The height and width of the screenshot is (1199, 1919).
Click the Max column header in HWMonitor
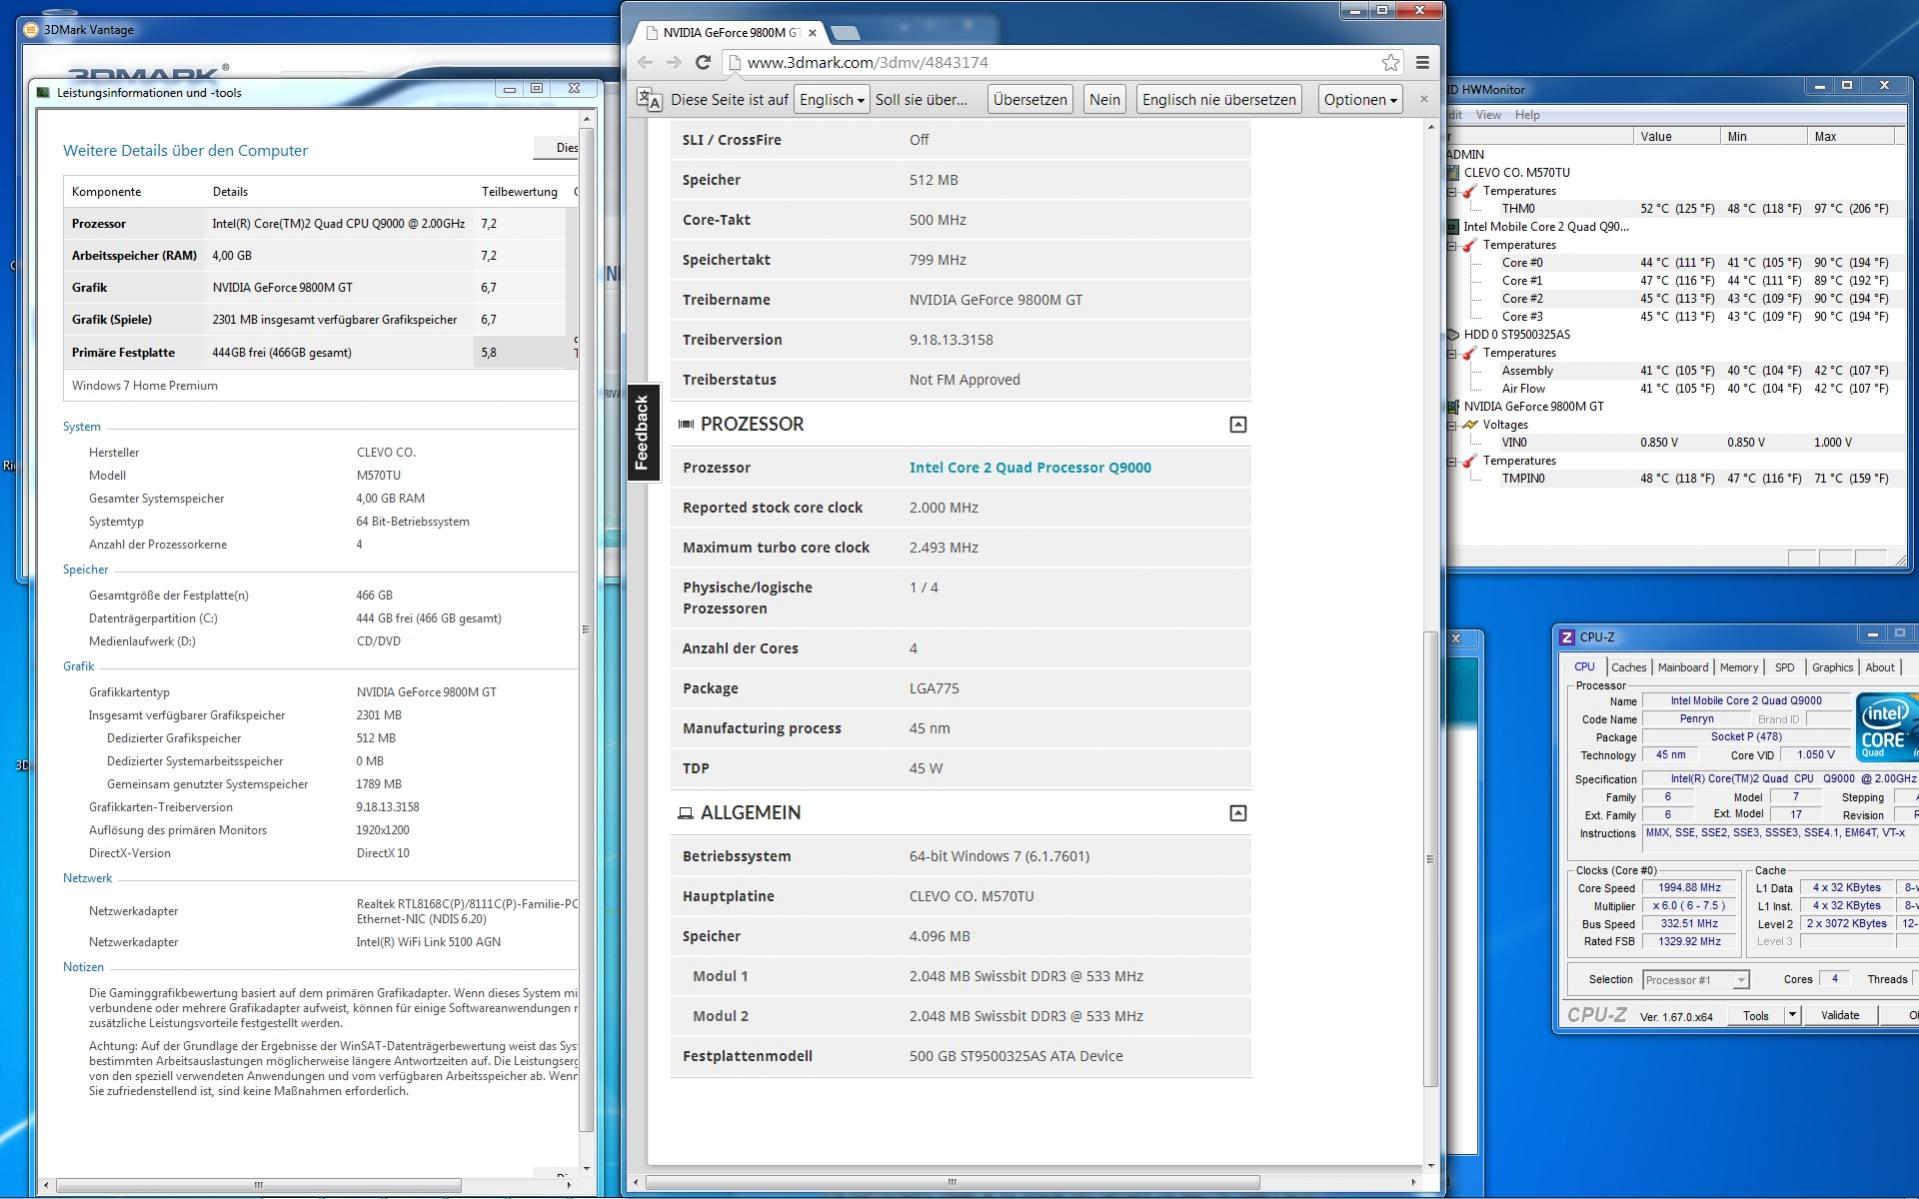pos(1851,136)
